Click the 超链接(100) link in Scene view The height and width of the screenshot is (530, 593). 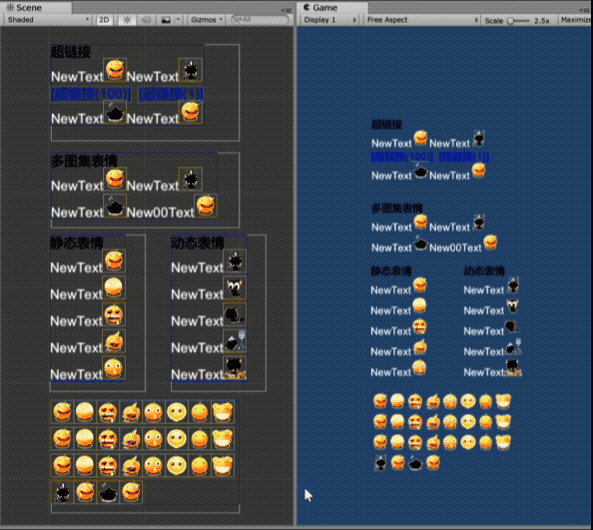(x=91, y=94)
